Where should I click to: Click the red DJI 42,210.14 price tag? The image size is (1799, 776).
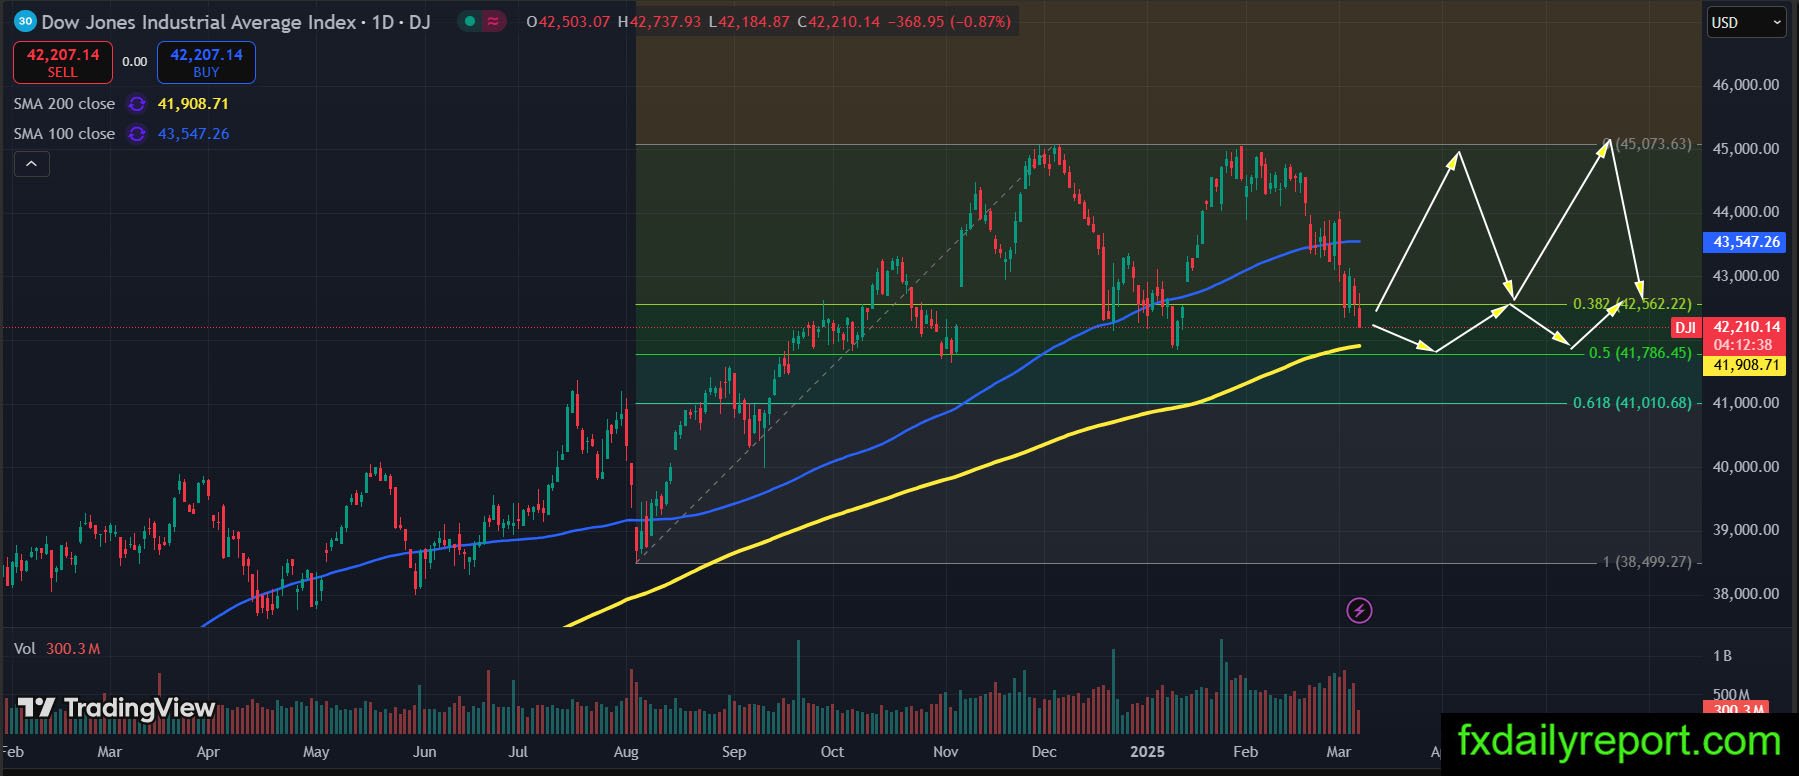tap(1729, 336)
